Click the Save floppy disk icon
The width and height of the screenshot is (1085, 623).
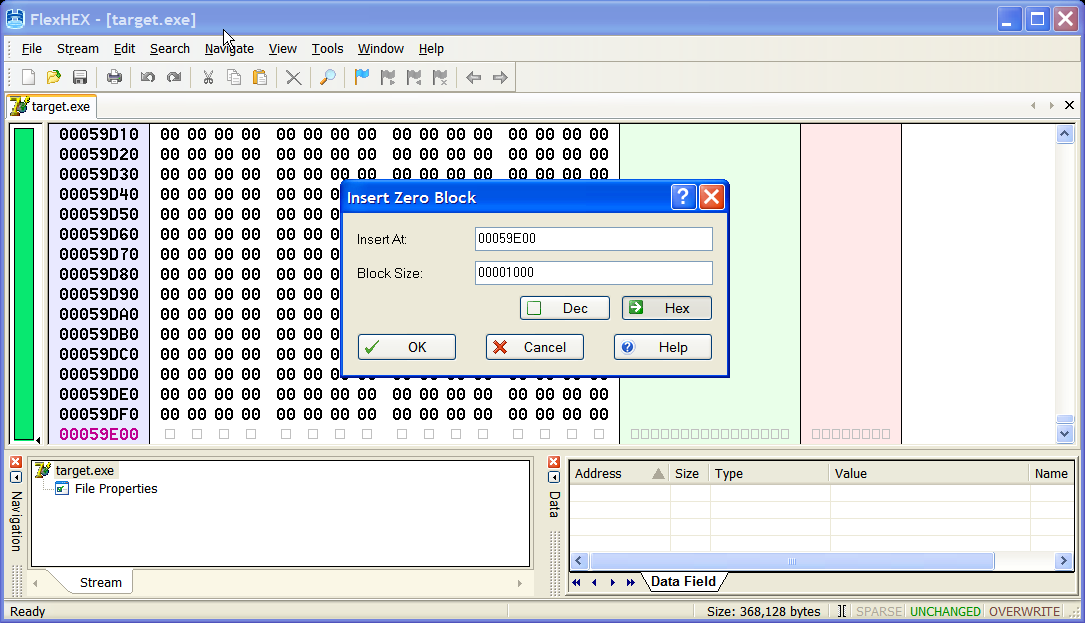pos(80,77)
